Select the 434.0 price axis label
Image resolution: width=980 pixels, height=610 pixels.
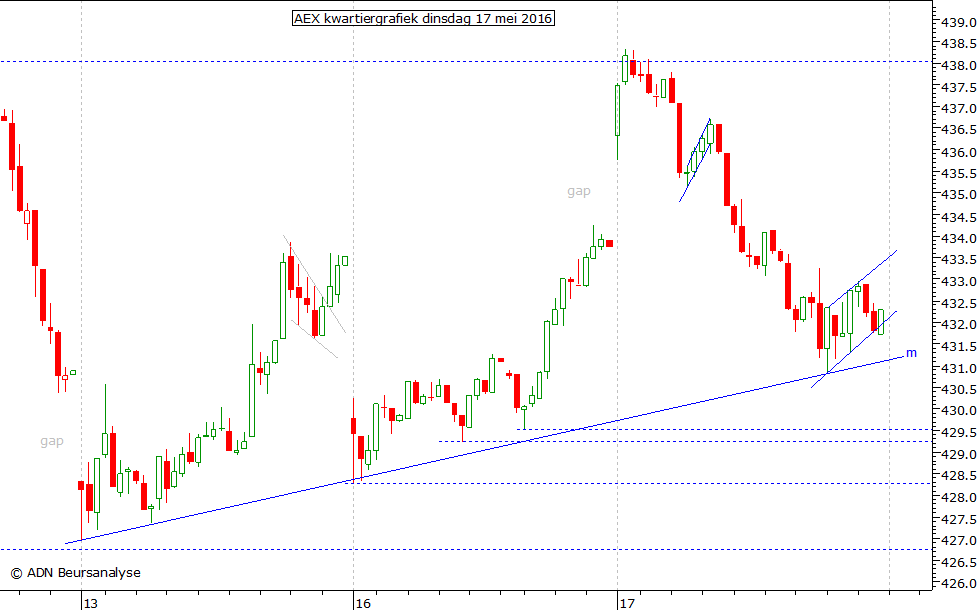coord(959,239)
